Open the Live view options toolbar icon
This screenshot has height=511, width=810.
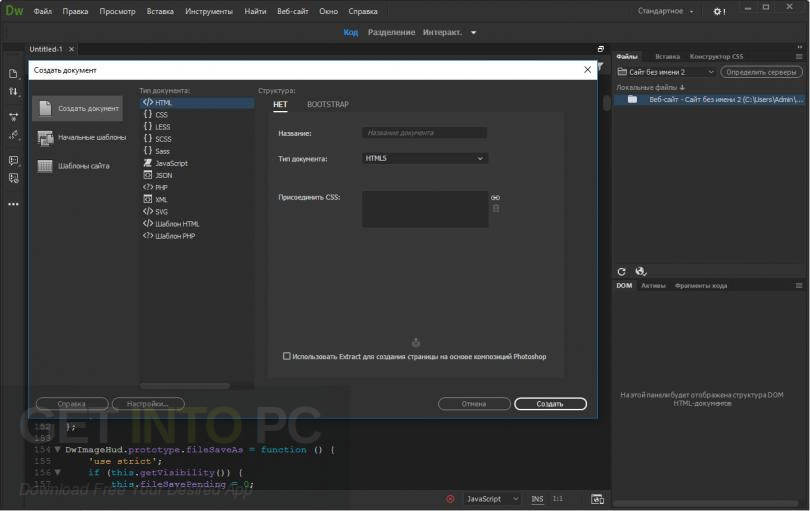[13, 117]
